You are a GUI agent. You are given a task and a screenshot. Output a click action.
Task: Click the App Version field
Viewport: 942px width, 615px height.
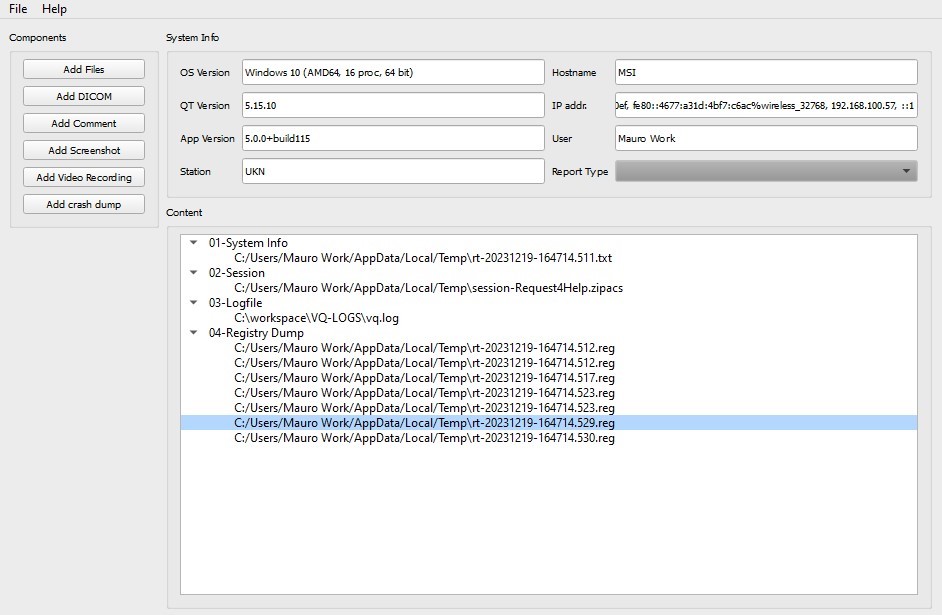393,139
